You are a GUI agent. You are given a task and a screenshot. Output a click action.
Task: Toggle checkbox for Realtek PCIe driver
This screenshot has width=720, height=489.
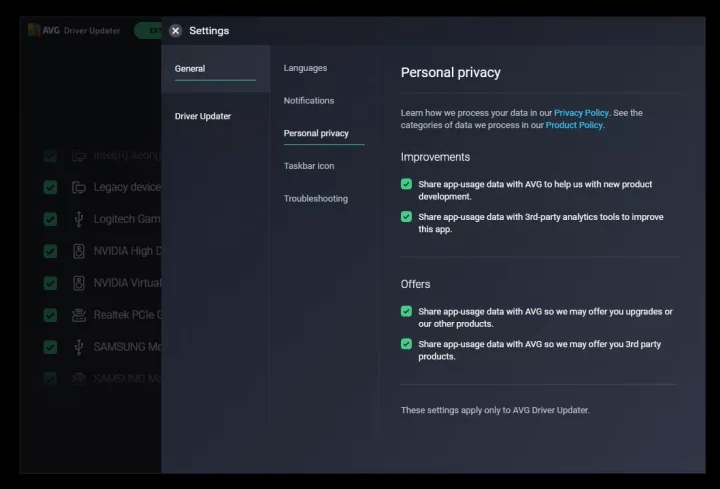50,315
